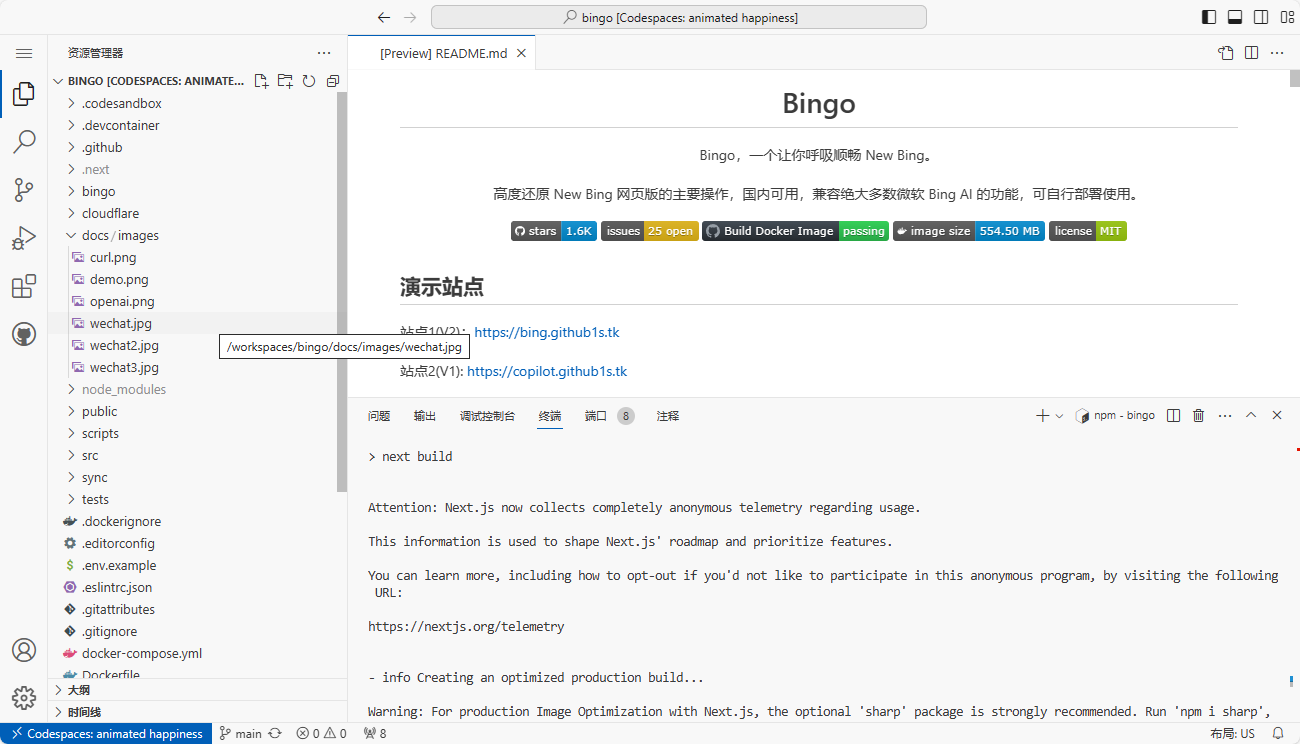The image size is (1300, 744).
Task: Click the New Folder icon in explorer
Action: 286,81
